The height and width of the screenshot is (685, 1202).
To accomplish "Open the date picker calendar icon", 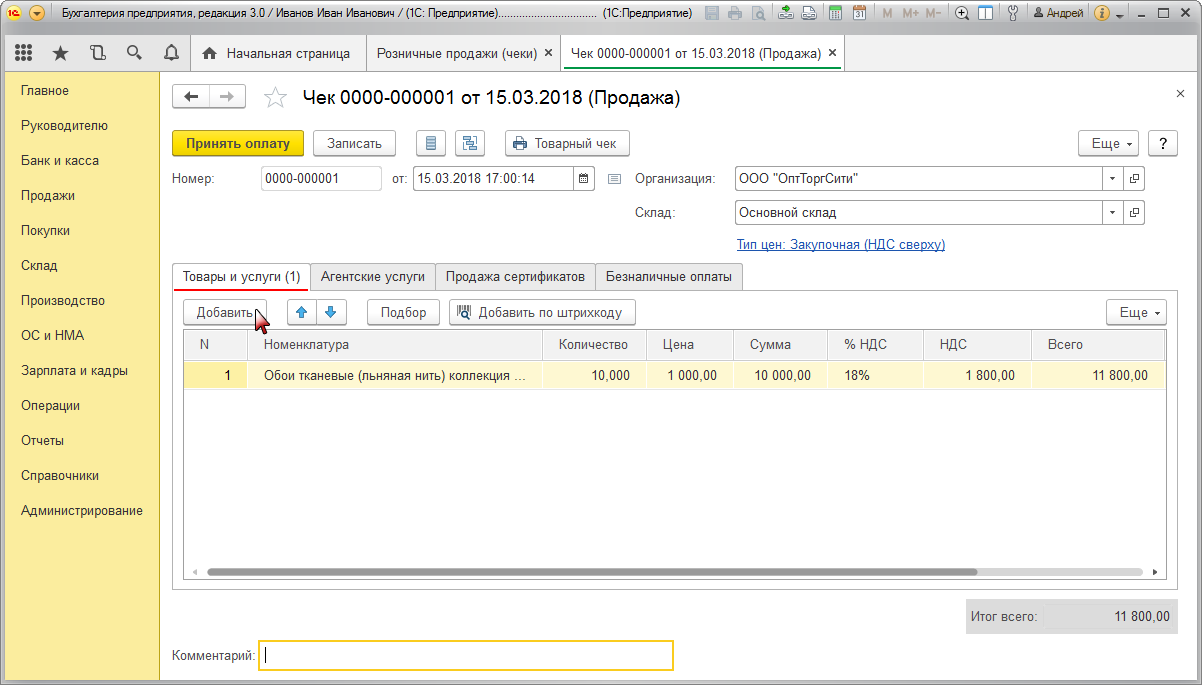I will [585, 179].
